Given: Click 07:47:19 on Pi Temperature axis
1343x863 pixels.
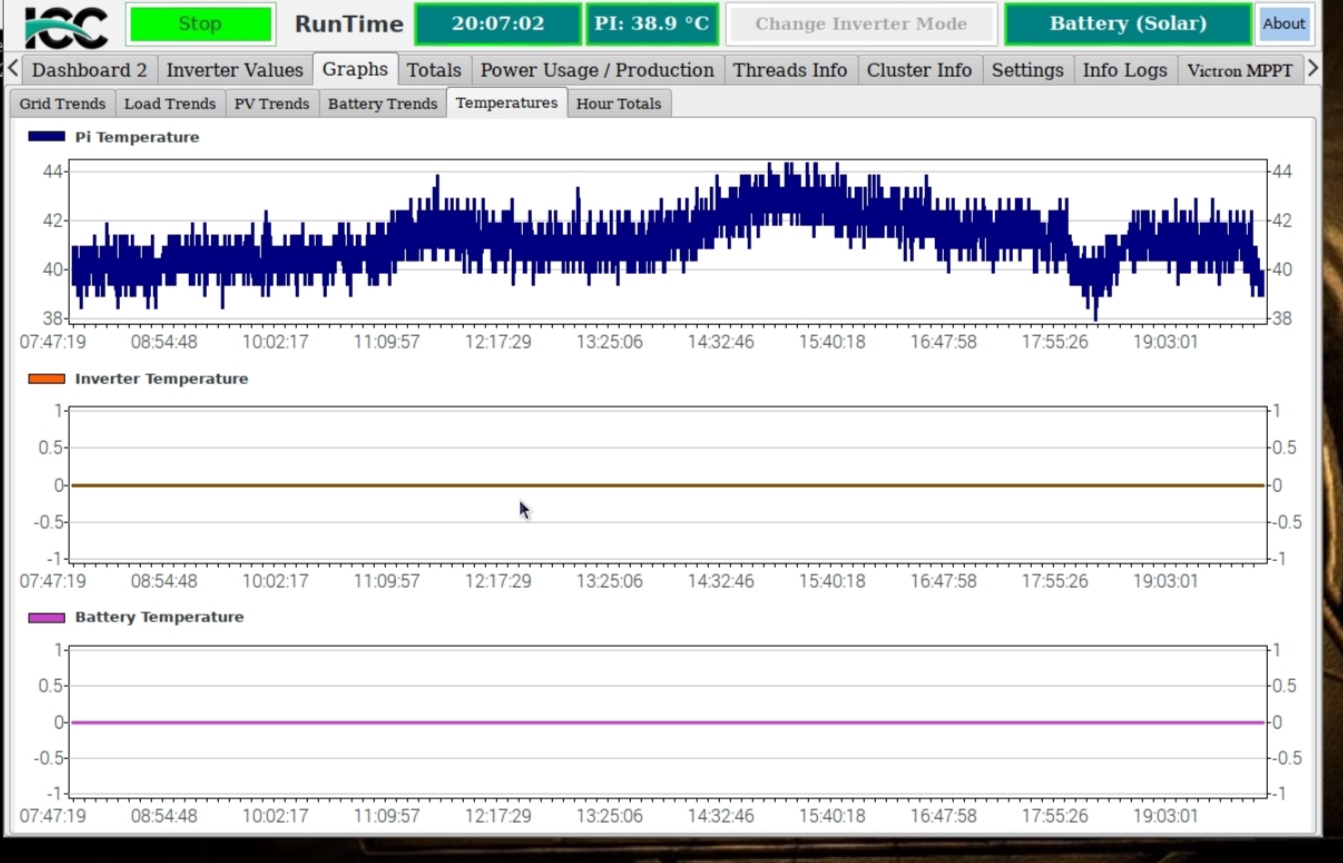Looking at the screenshot, I should (53, 342).
